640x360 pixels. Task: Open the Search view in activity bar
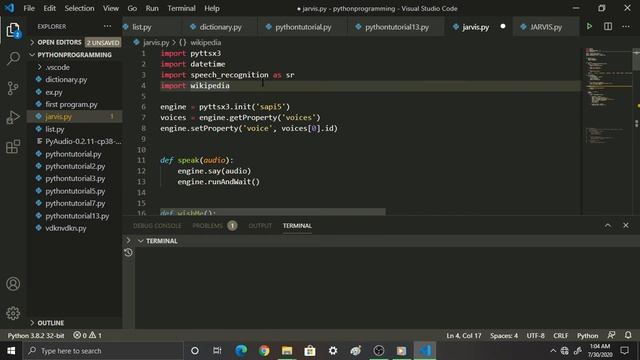[x=13, y=58]
